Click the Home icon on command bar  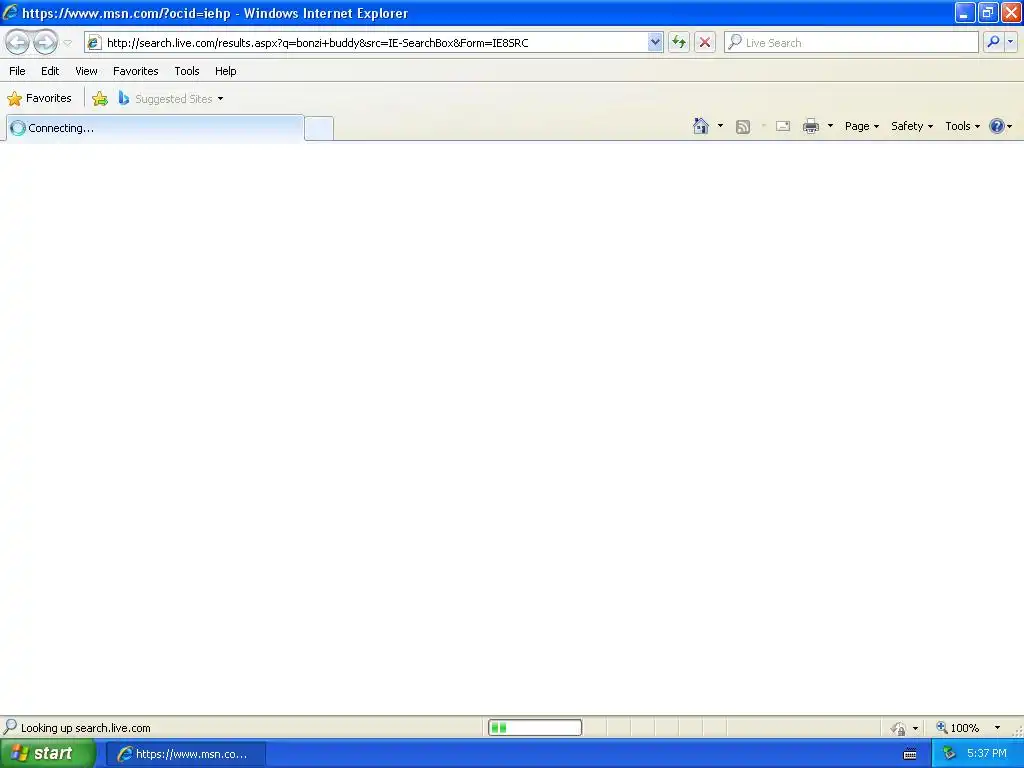pos(701,126)
